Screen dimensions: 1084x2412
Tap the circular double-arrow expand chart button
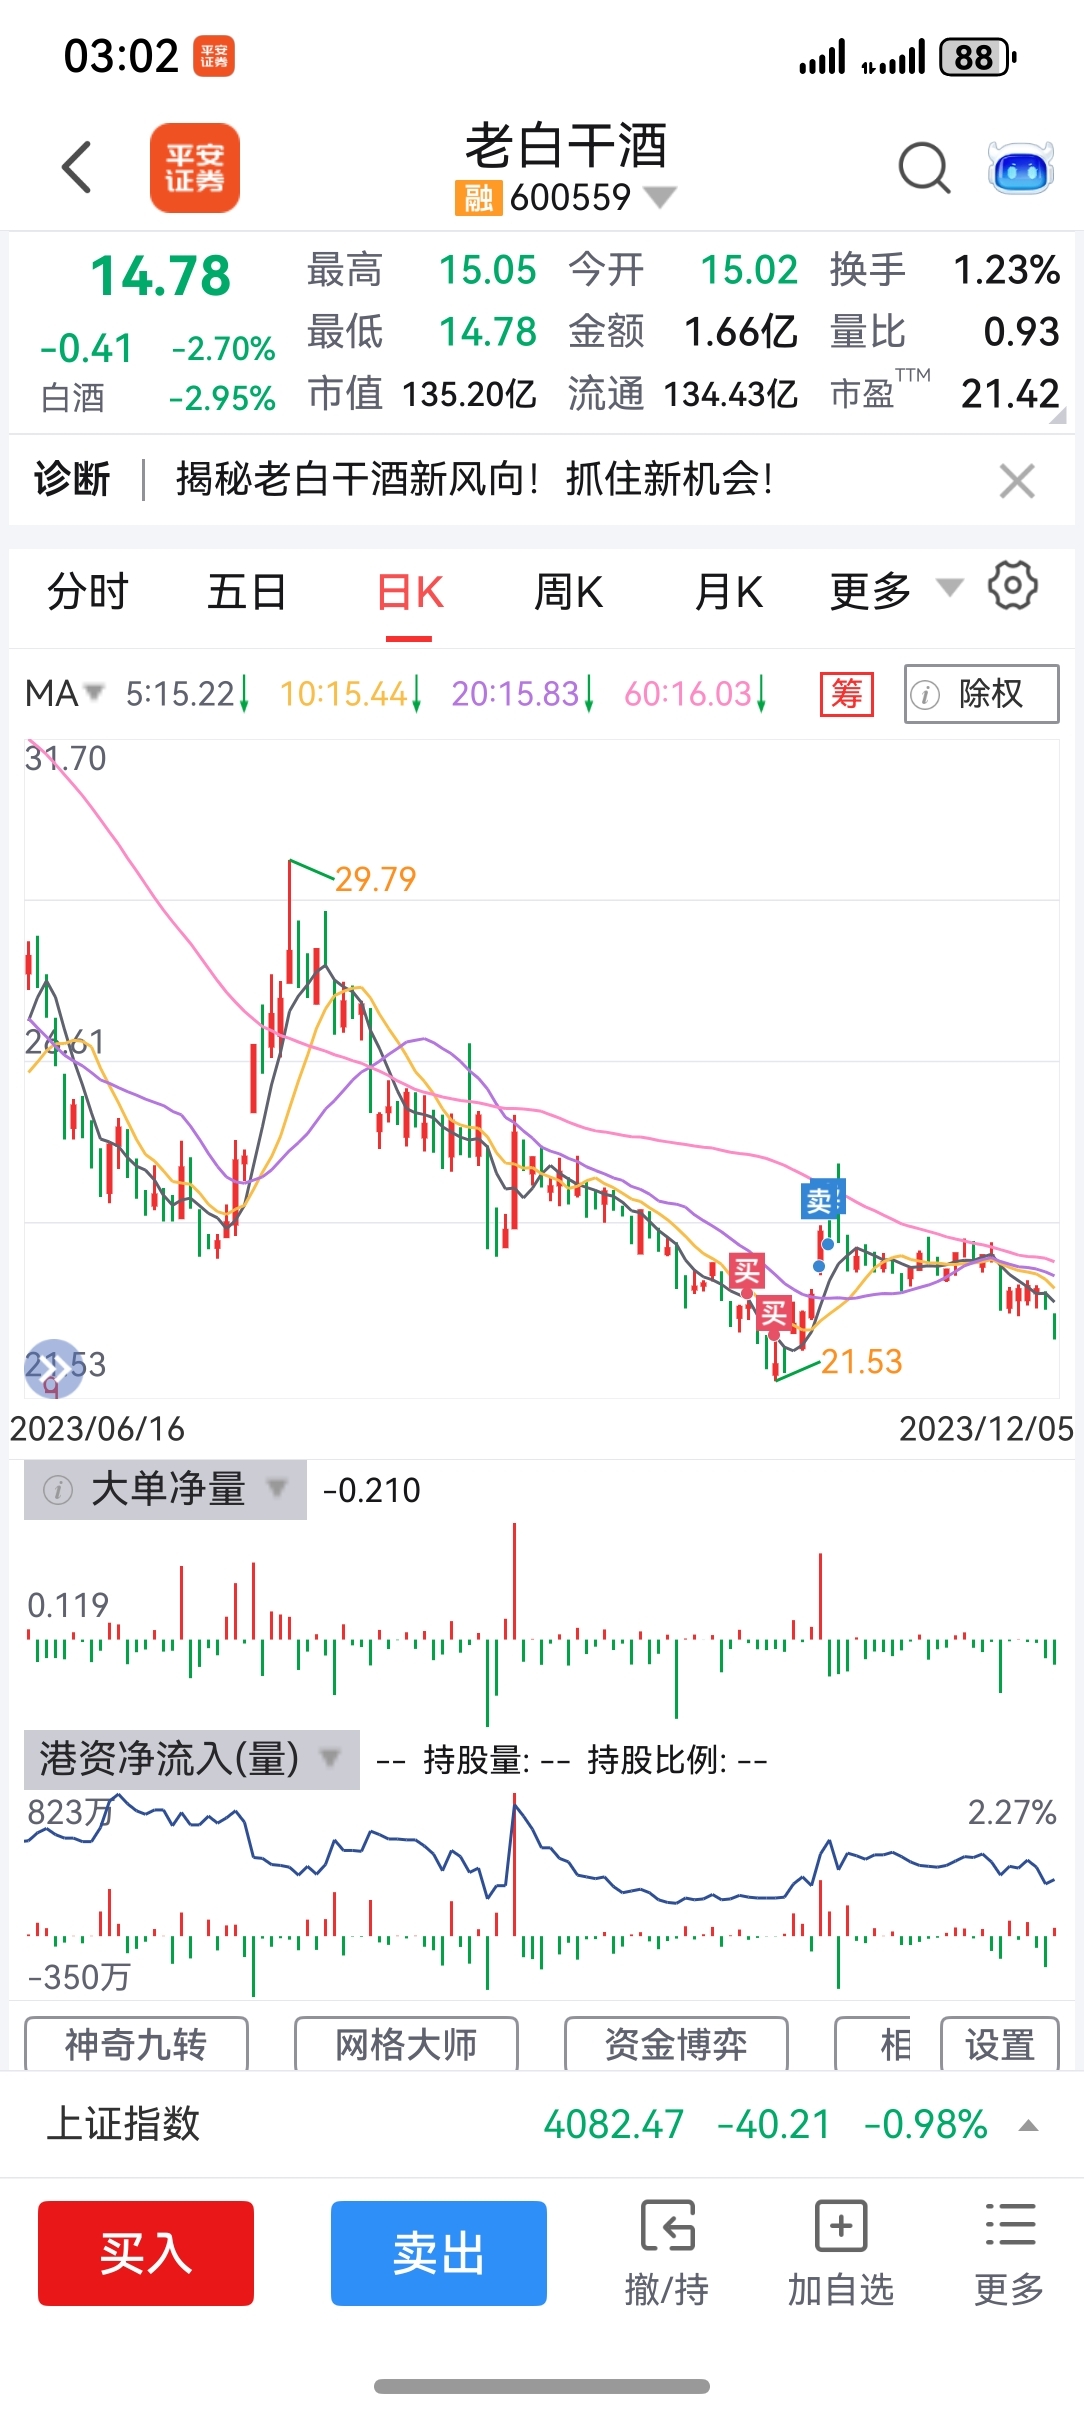click(x=53, y=1367)
